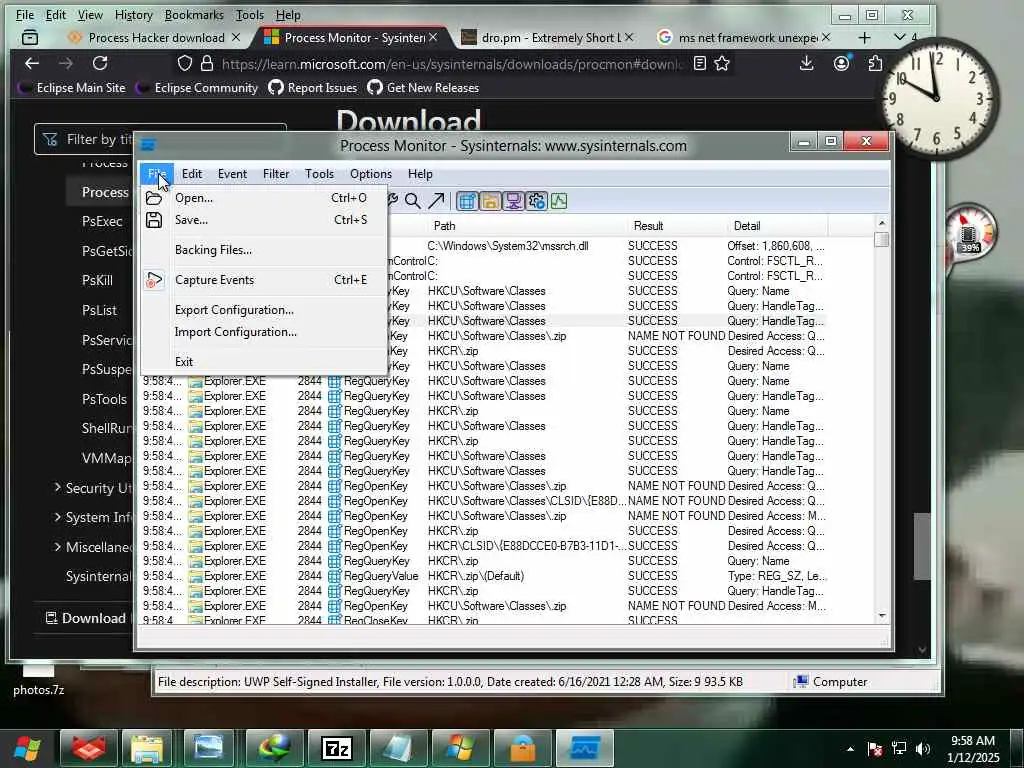Expand the list all tabs chevron
This screenshot has height=768, width=1024.
pyautogui.click(x=899, y=37)
